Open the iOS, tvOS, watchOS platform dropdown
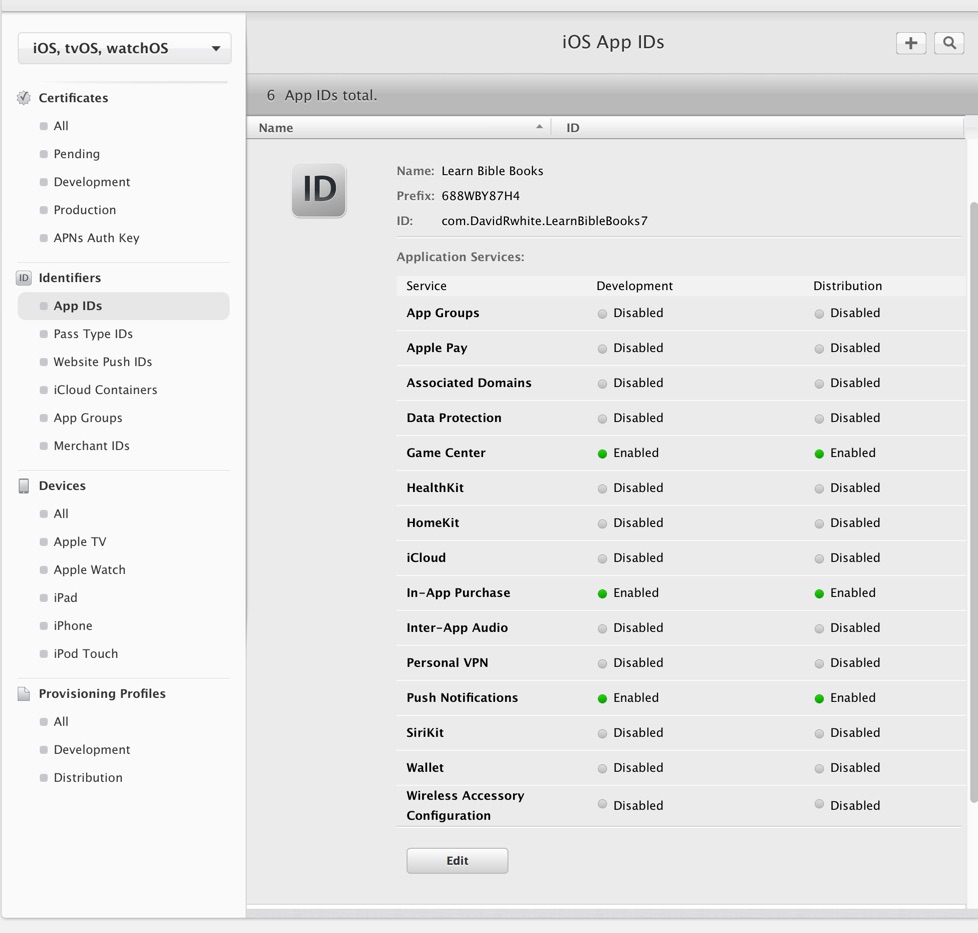The width and height of the screenshot is (978, 933). pyautogui.click(x=124, y=48)
